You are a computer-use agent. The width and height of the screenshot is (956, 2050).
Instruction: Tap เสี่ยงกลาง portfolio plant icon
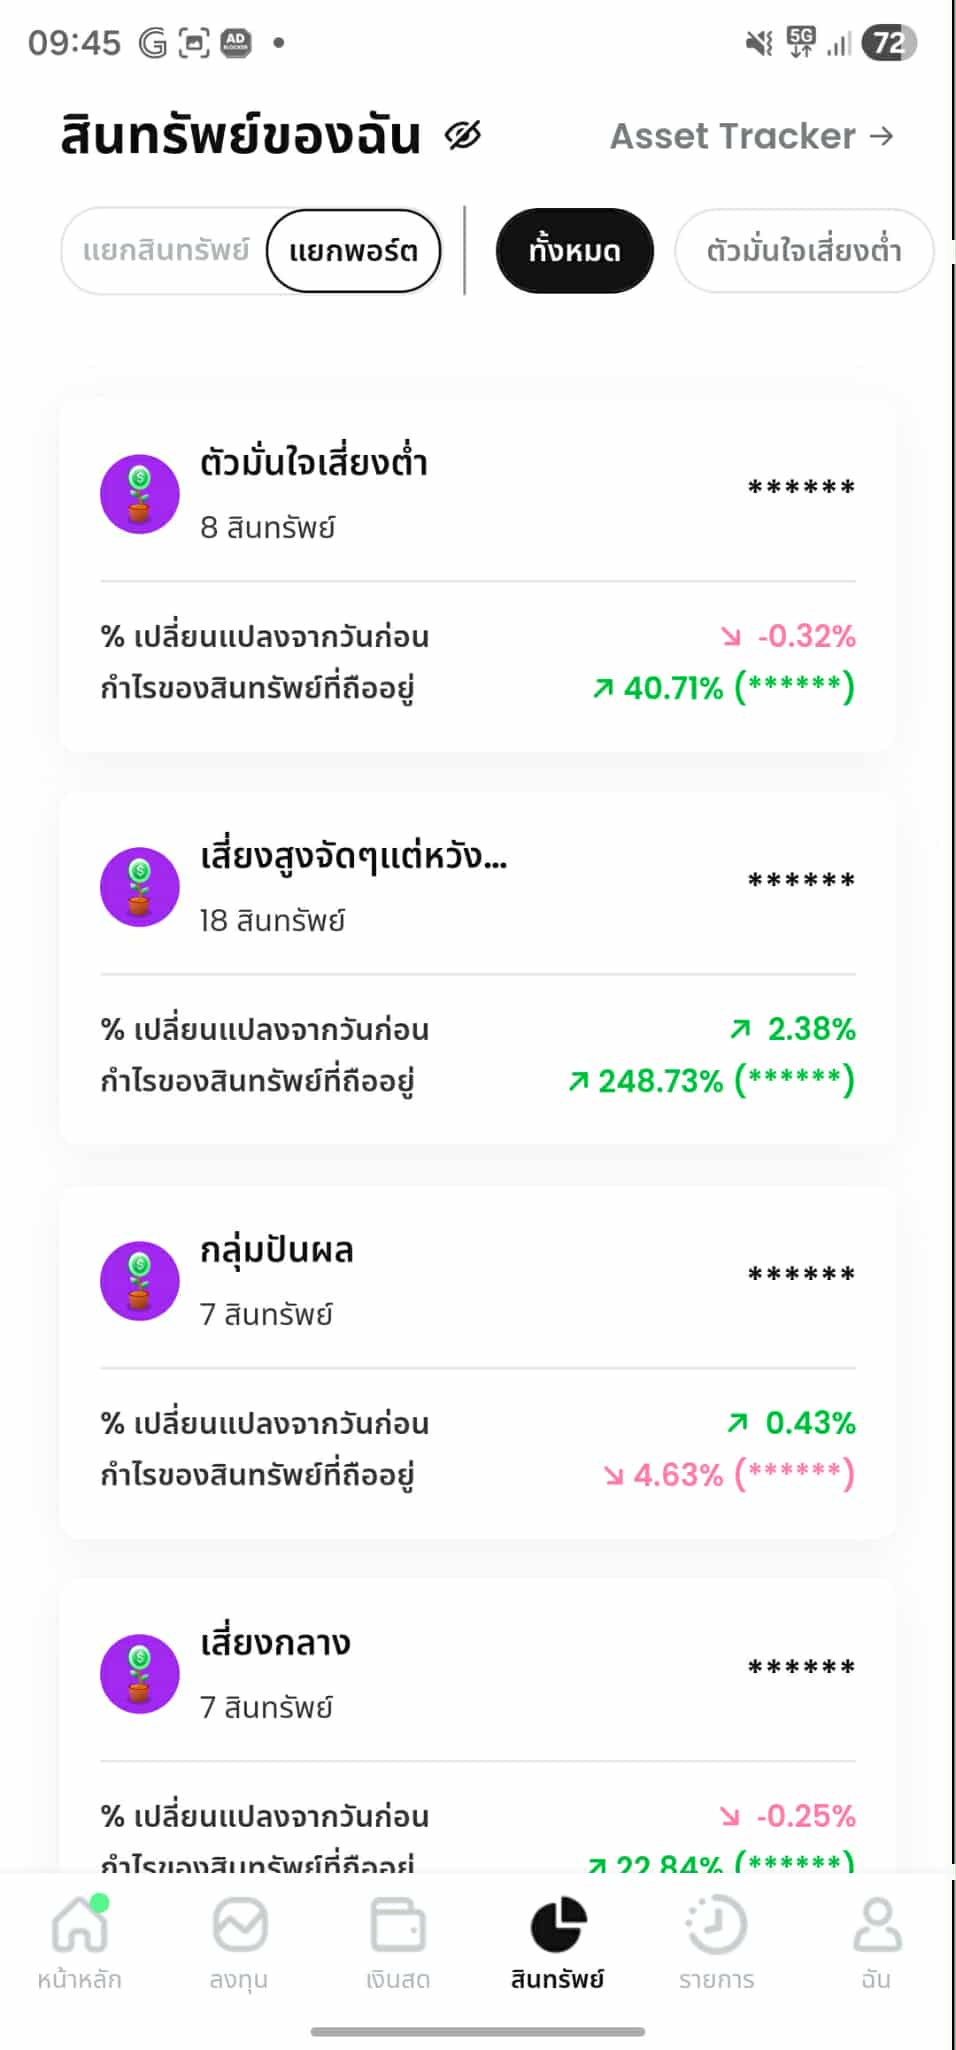[140, 1674]
